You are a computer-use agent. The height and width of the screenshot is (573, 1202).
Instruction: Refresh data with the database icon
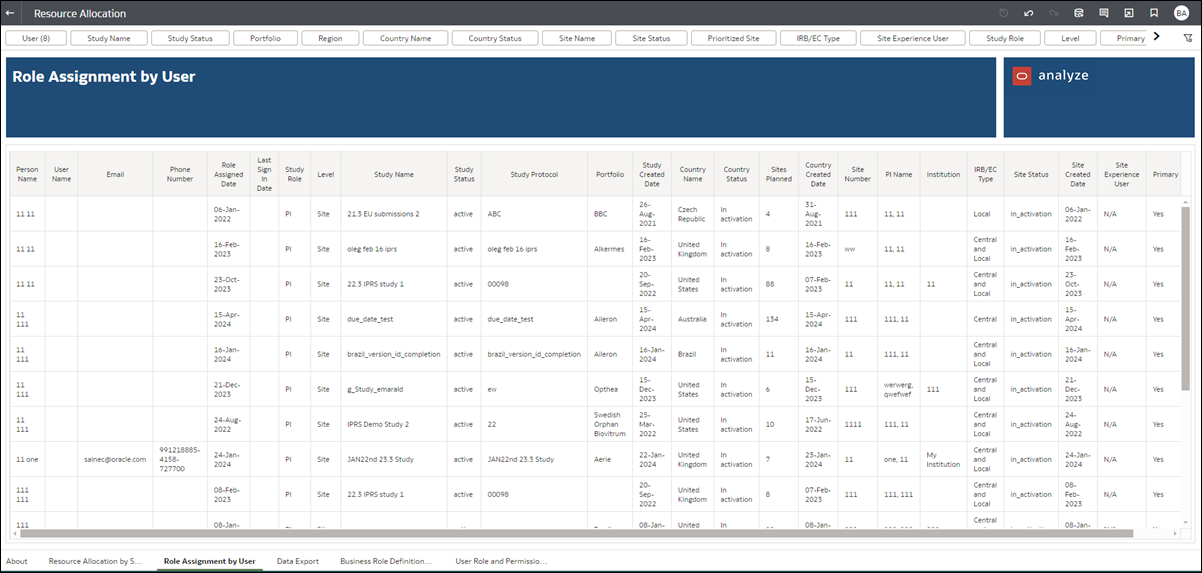click(x=1079, y=14)
